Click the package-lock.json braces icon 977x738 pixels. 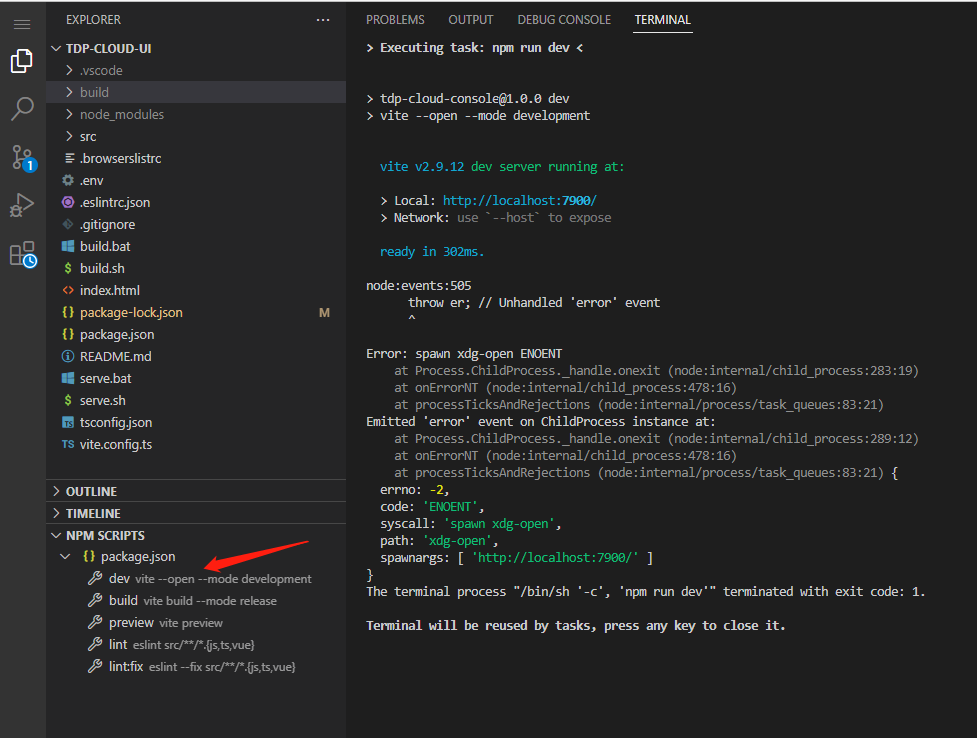(68, 312)
